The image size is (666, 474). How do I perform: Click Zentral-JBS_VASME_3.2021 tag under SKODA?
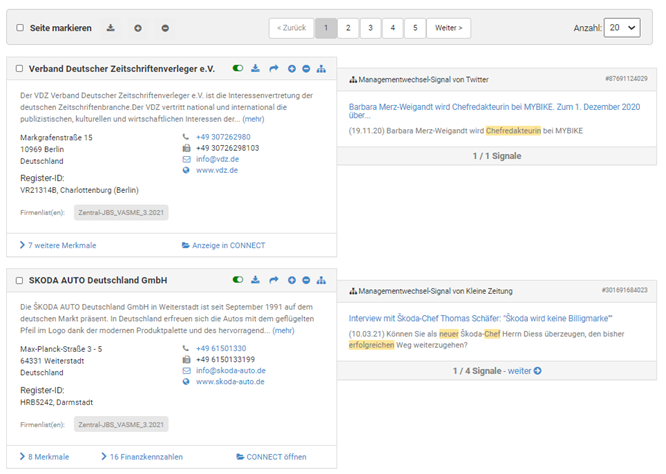[x=121, y=424]
